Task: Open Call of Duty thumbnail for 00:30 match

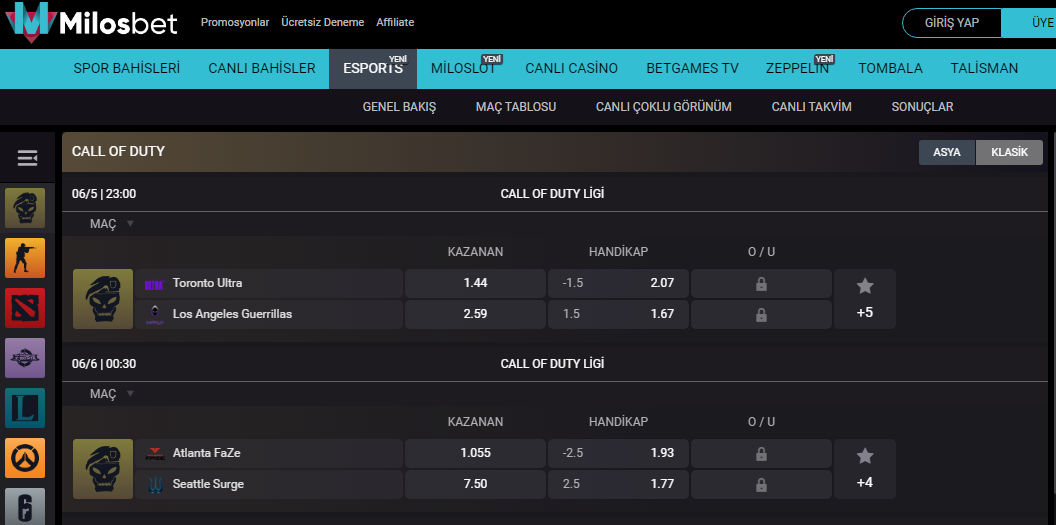Action: coord(103,469)
